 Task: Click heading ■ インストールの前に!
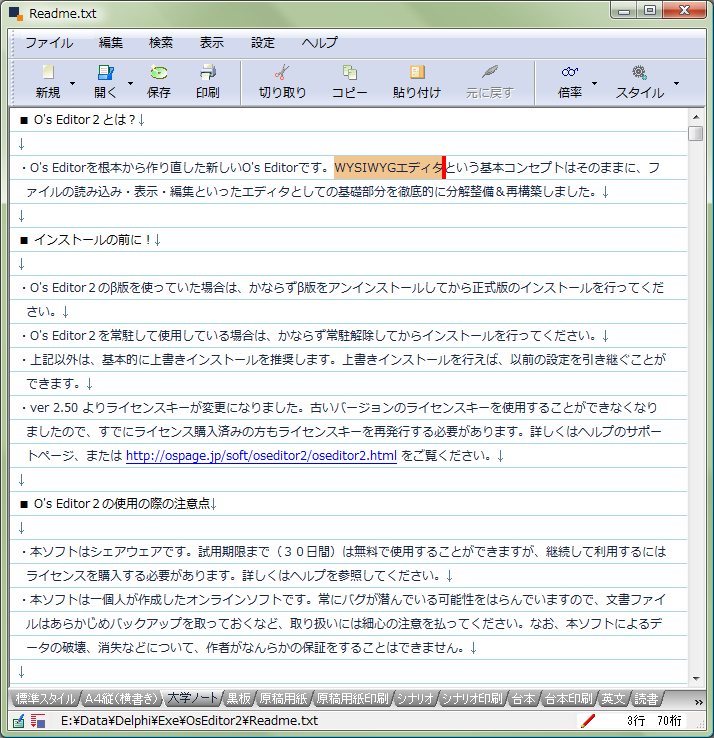click(85, 240)
